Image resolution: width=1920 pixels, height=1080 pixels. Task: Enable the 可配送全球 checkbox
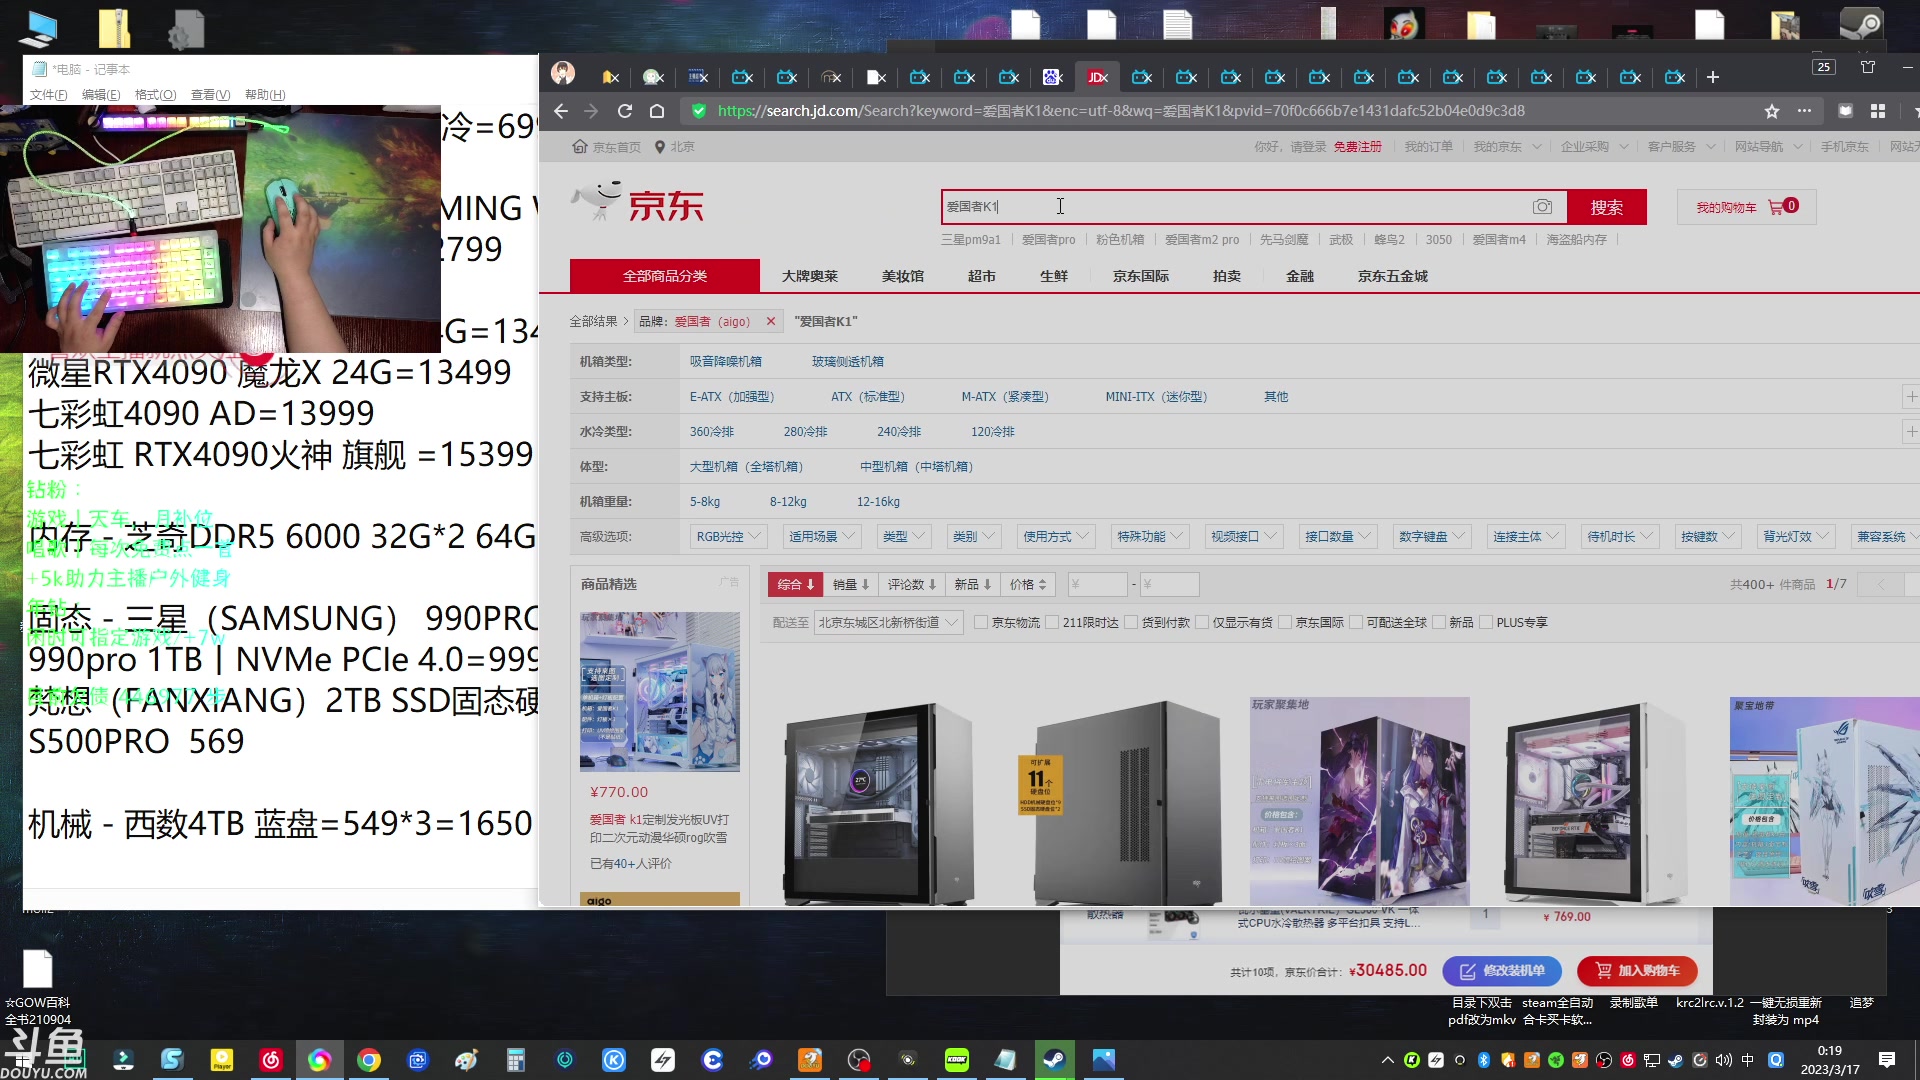1356,622
